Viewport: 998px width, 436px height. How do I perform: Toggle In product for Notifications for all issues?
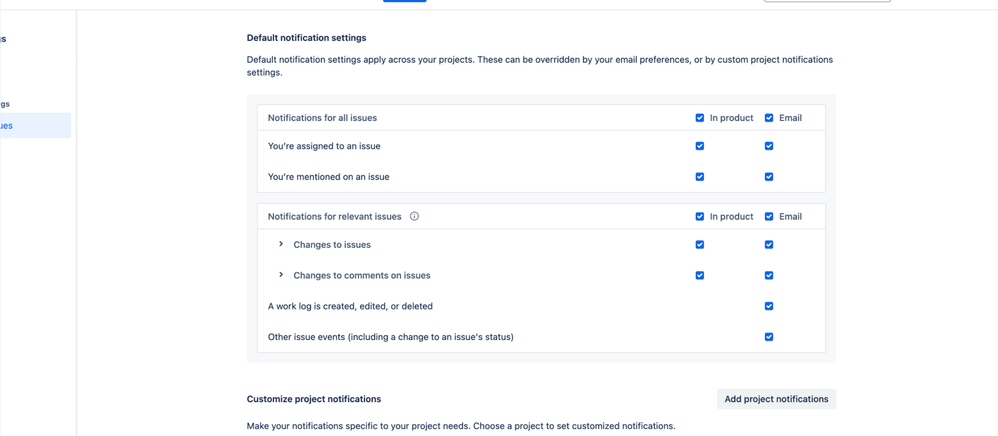700,118
